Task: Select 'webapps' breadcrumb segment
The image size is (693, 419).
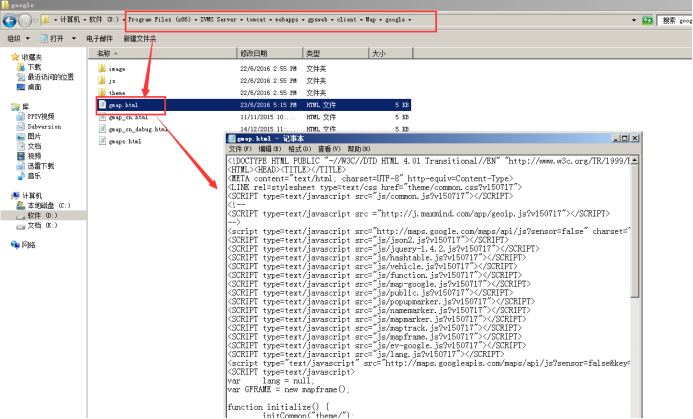Action: (x=286, y=20)
